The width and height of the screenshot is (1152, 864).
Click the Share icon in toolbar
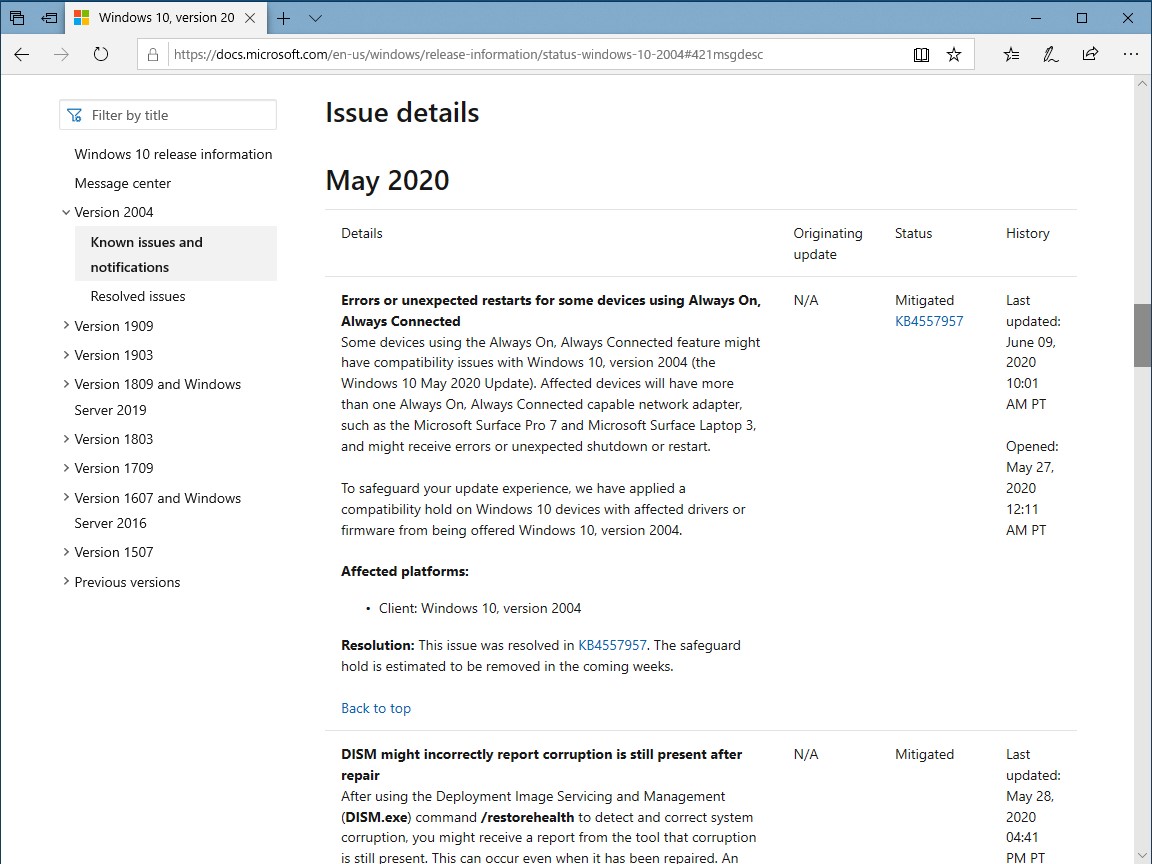point(1090,55)
